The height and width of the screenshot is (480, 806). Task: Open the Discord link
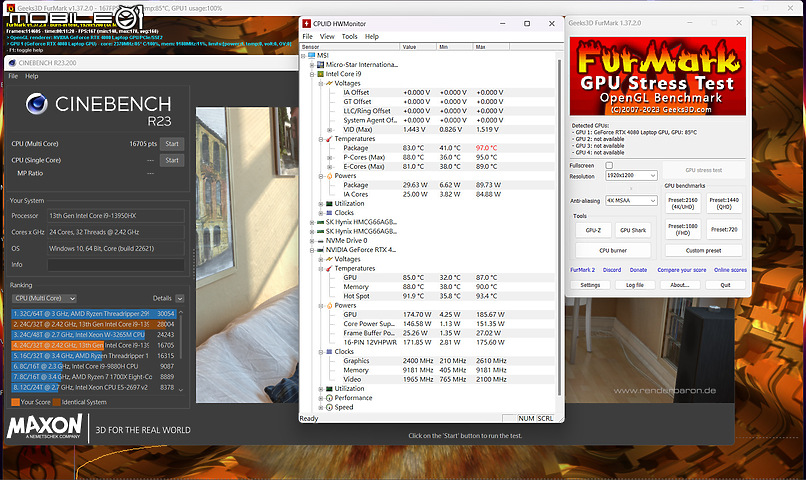click(x=612, y=270)
